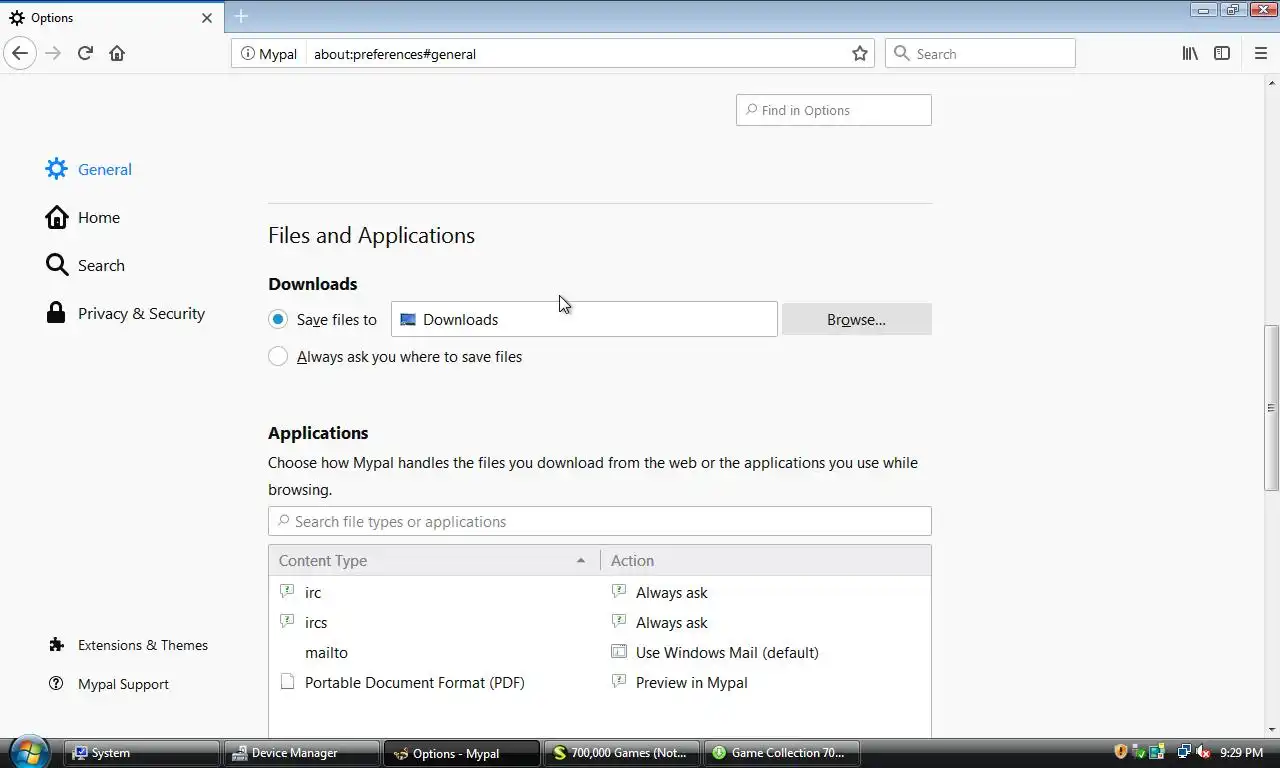Switch to Device Manager taskbar window
1280x768 pixels.
click(302, 753)
